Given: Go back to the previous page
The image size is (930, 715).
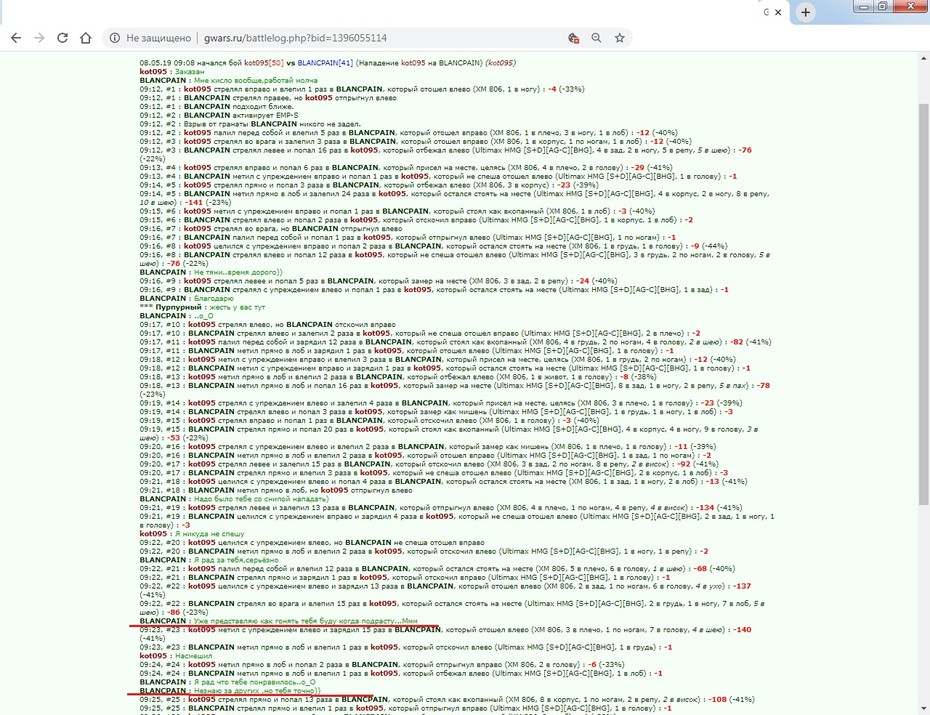Looking at the screenshot, I should (x=16, y=38).
